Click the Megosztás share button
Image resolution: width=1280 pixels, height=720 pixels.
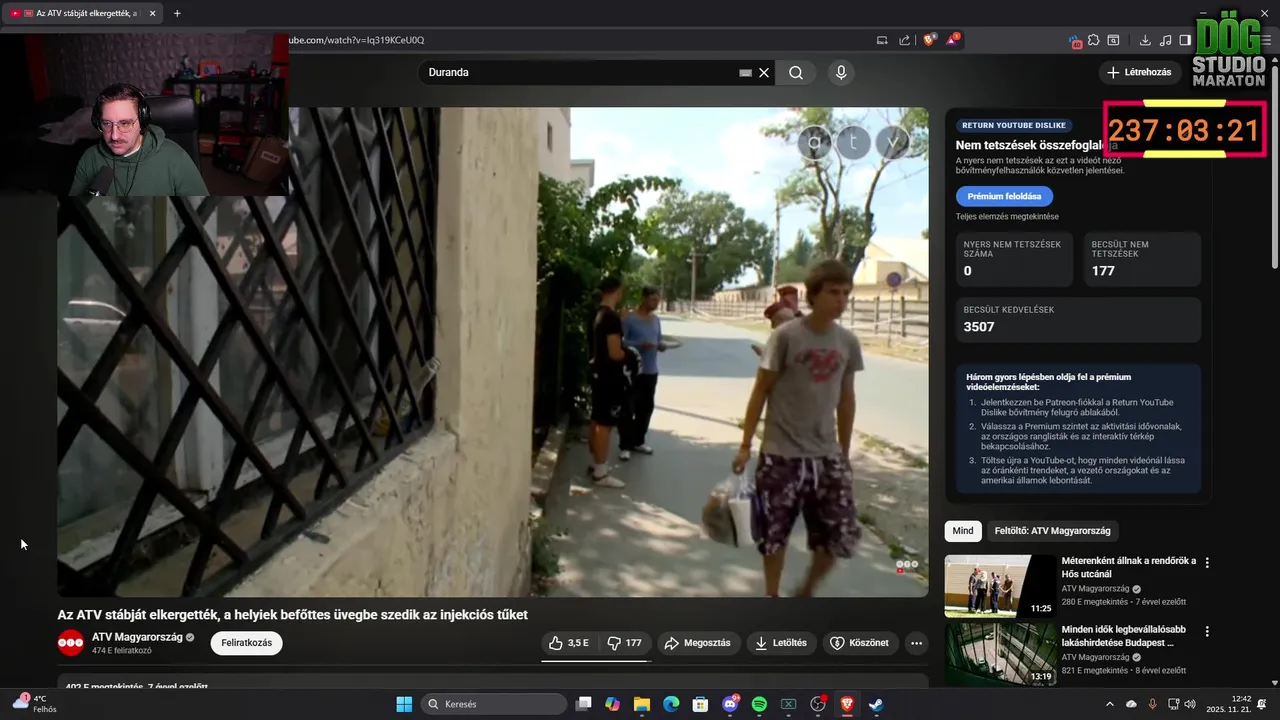pos(698,643)
